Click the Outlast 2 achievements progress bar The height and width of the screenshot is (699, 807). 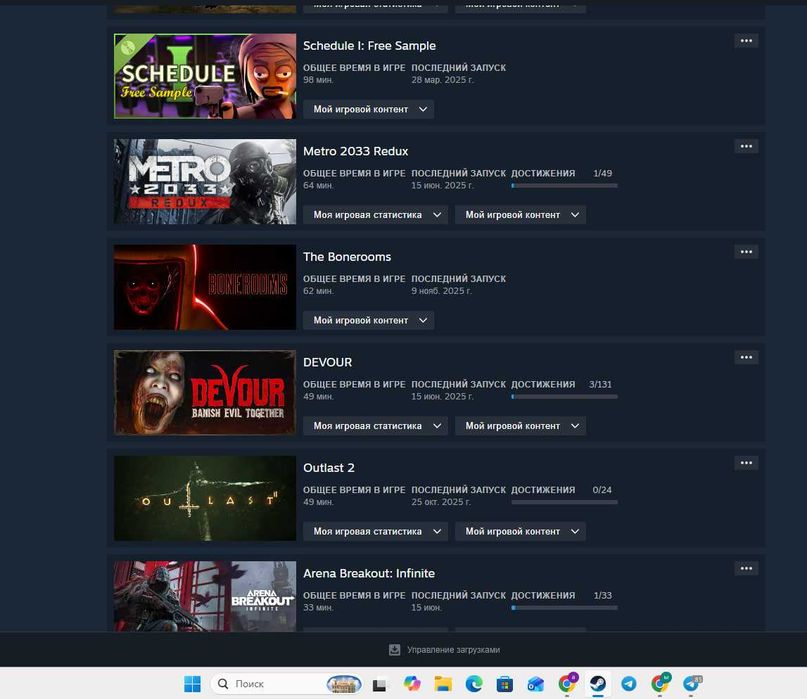coord(564,502)
